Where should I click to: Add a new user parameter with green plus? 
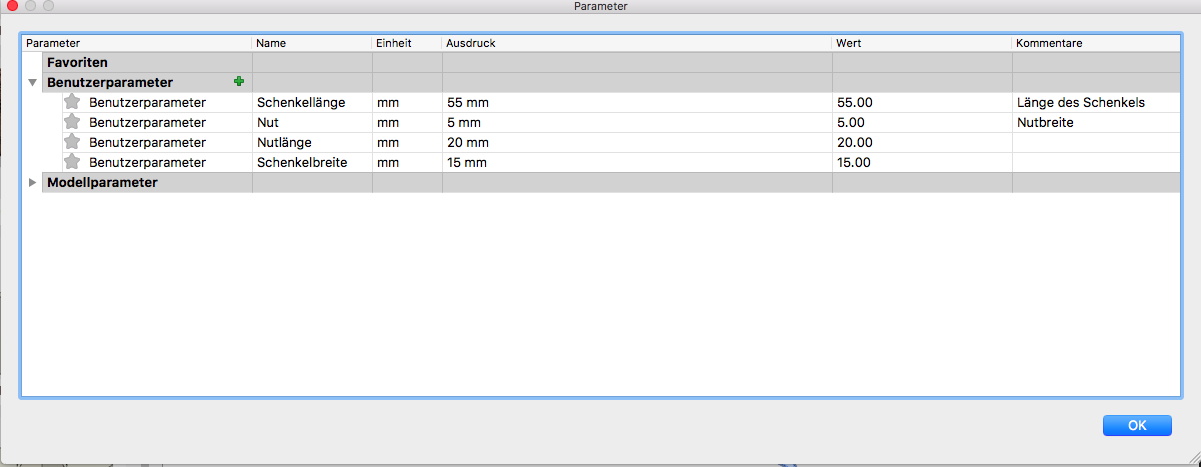238,82
